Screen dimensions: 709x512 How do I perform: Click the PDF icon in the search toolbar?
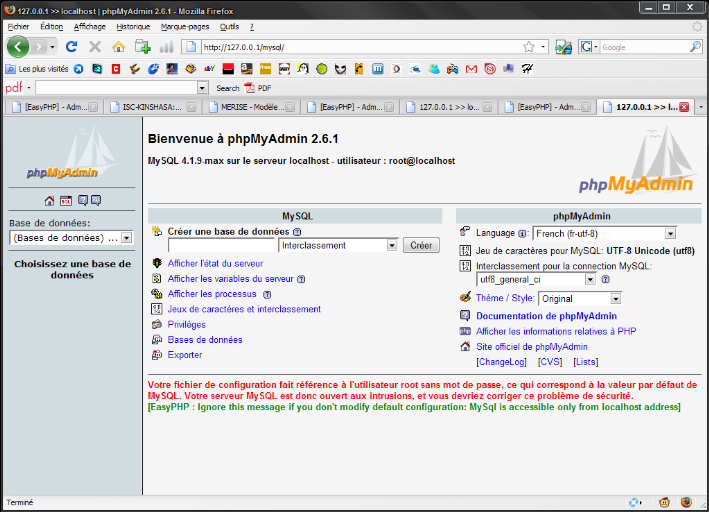(251, 88)
